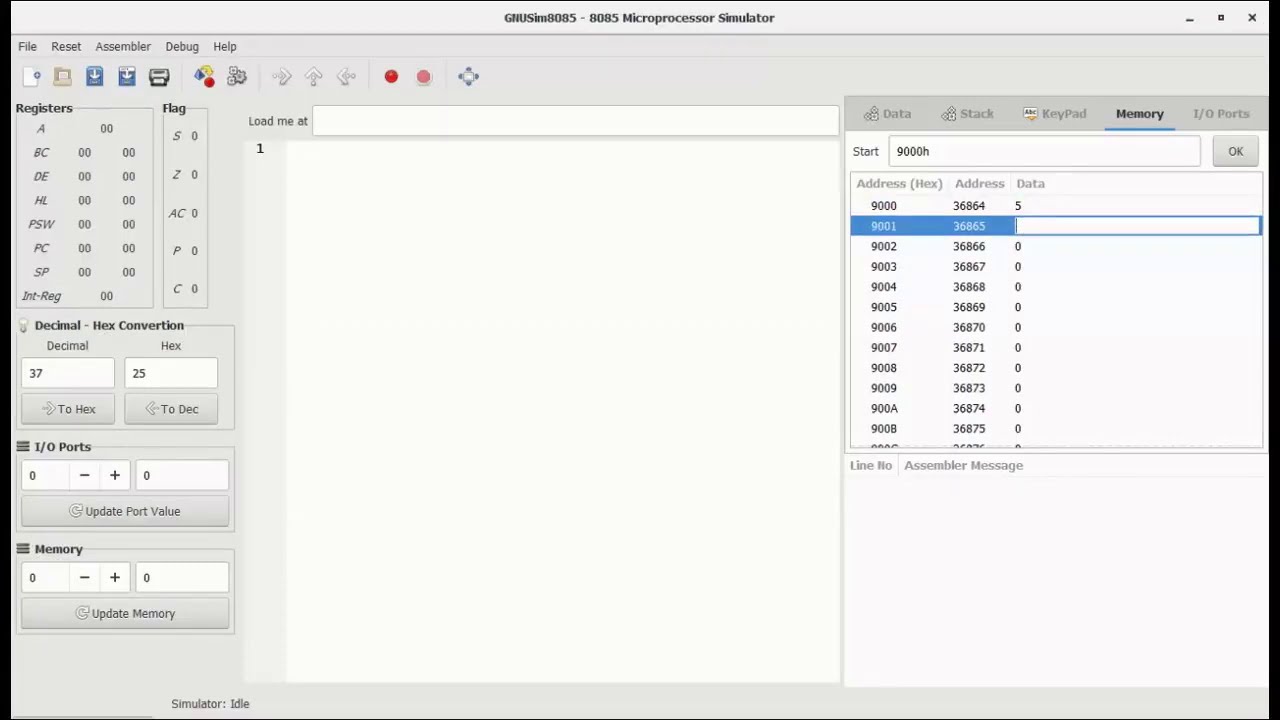Select memory row with address 900B

[x=1056, y=429]
